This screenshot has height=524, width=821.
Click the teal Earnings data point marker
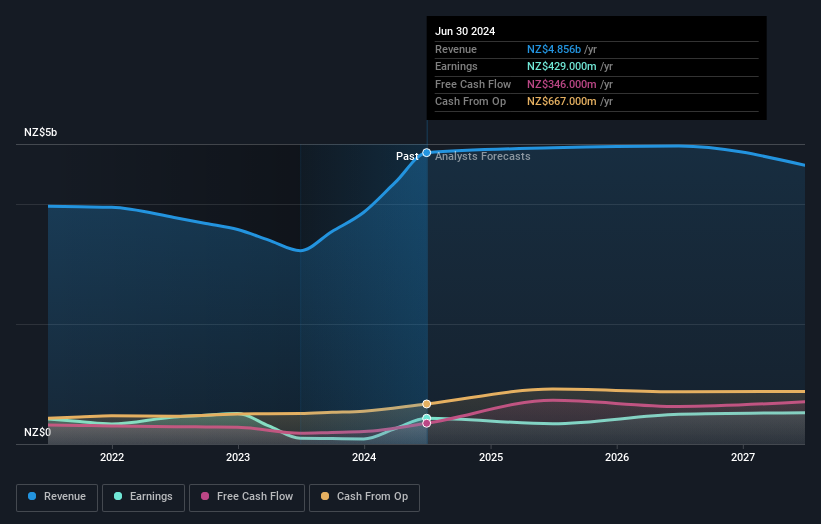point(427,418)
